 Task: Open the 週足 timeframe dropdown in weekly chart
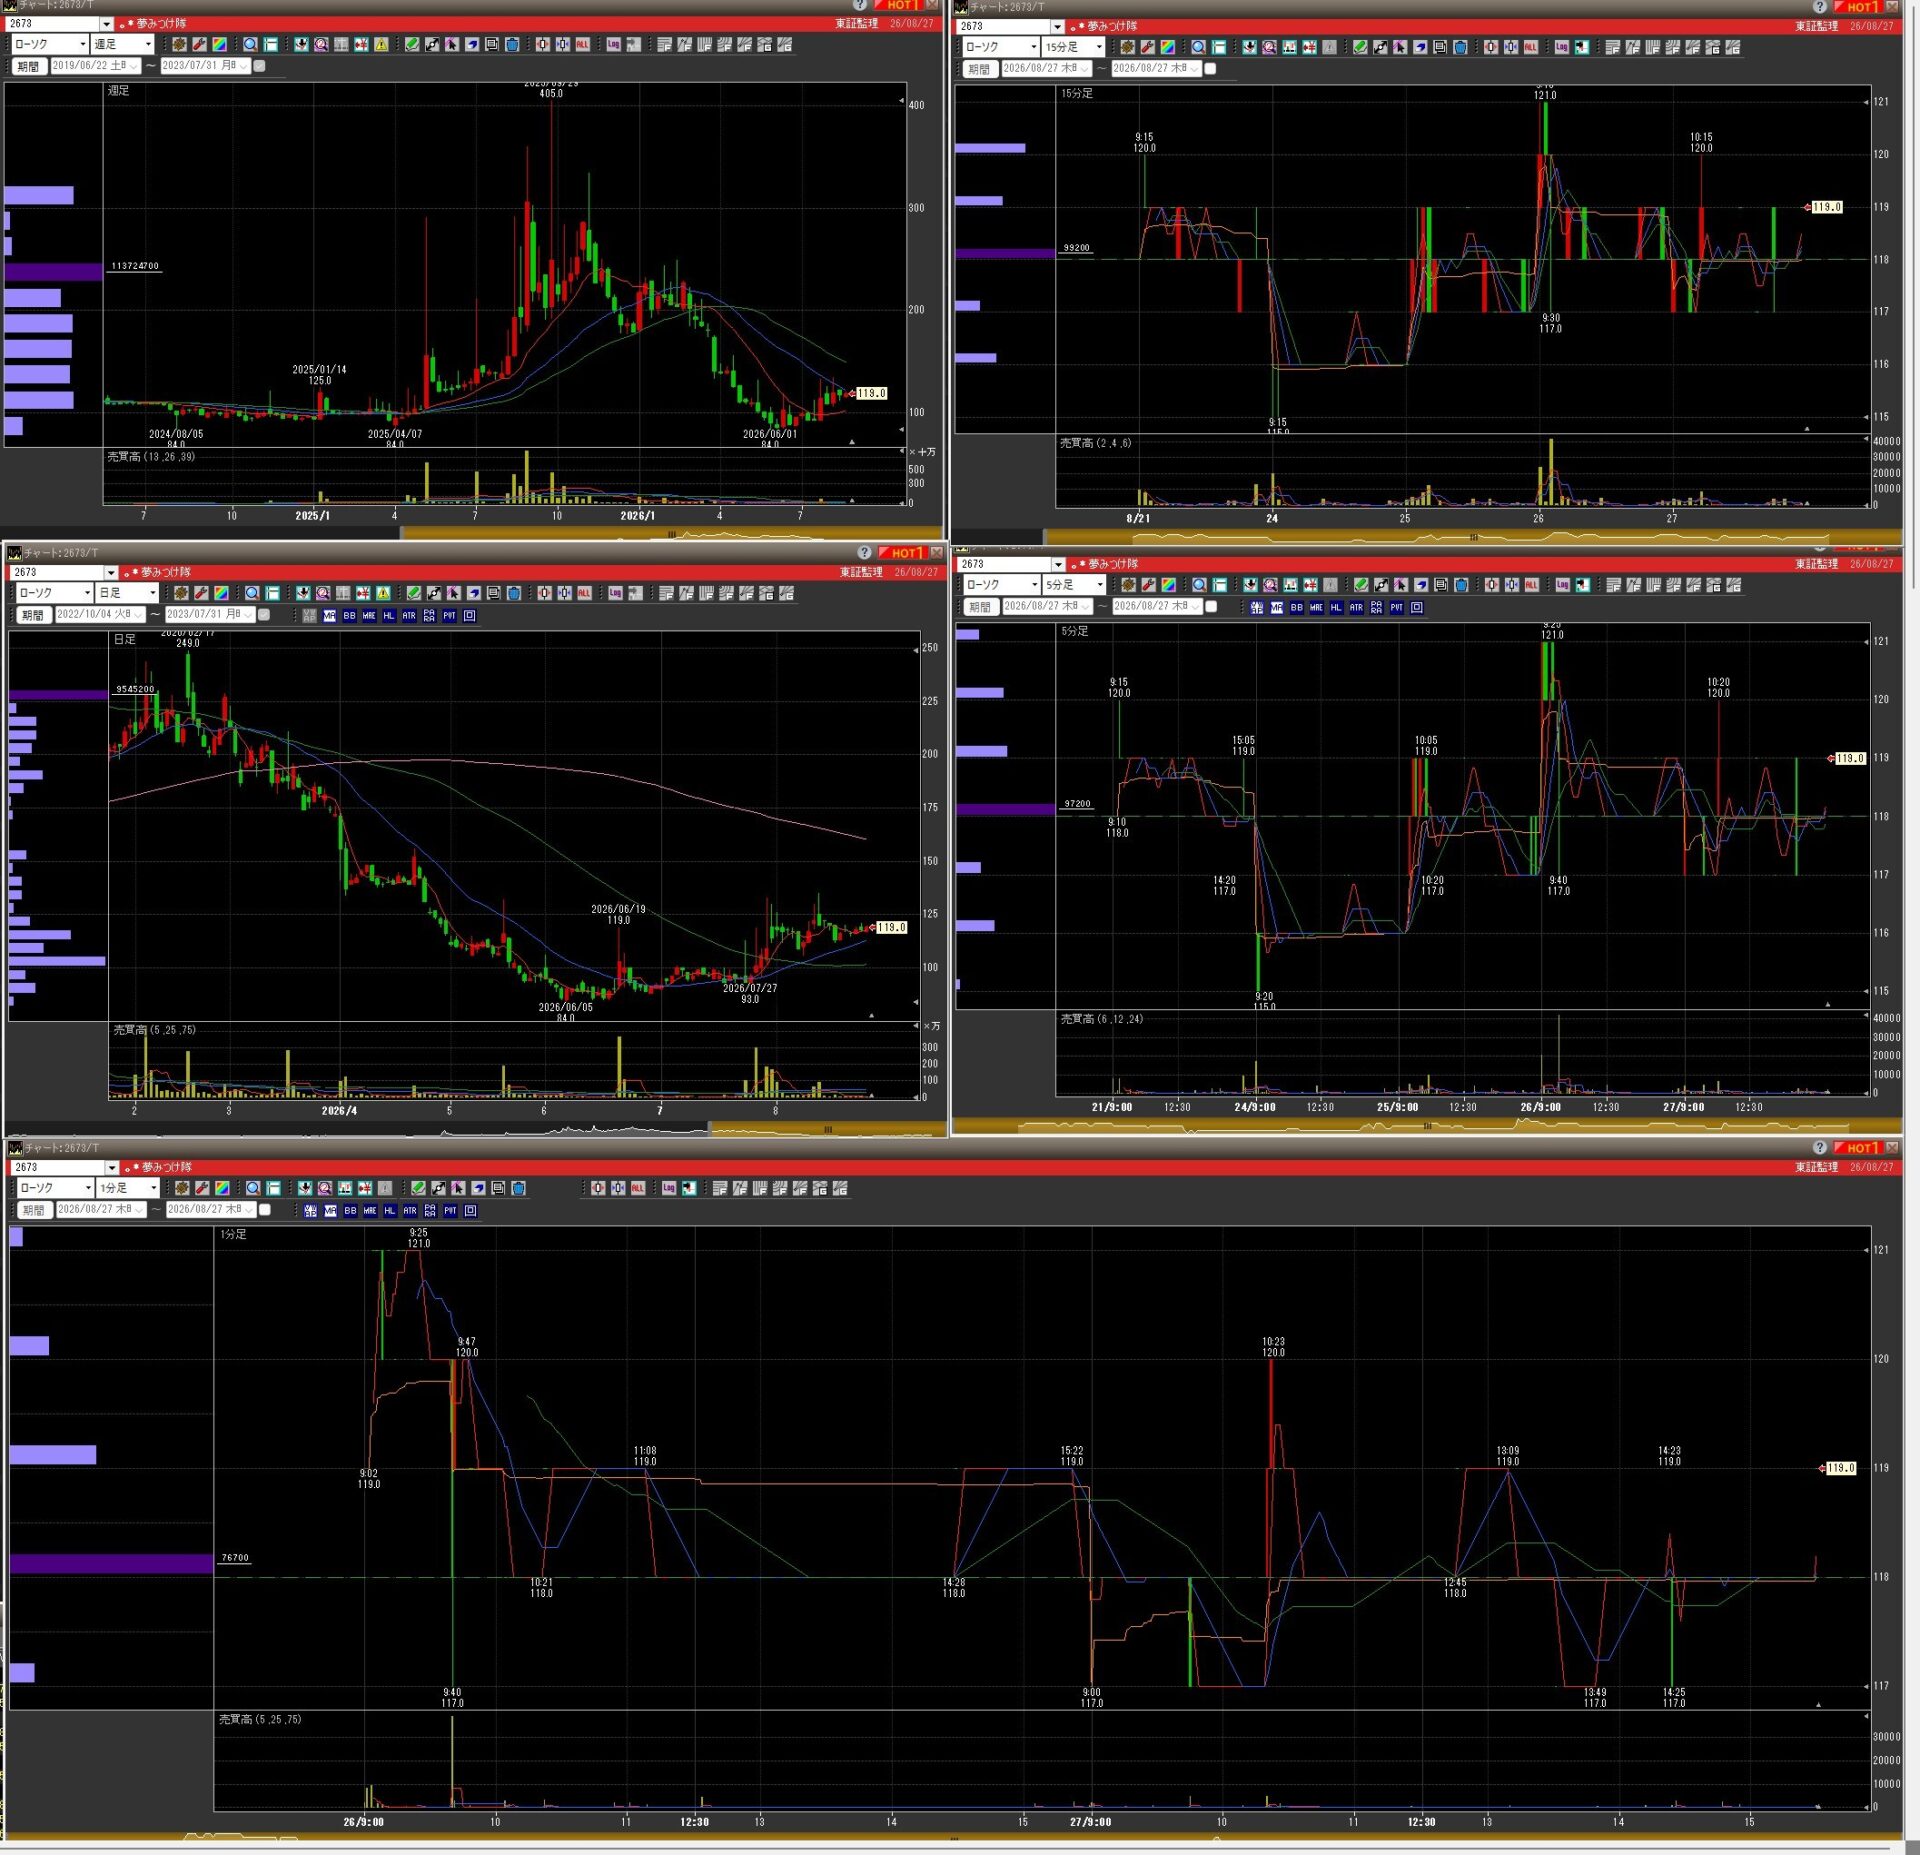point(122,44)
